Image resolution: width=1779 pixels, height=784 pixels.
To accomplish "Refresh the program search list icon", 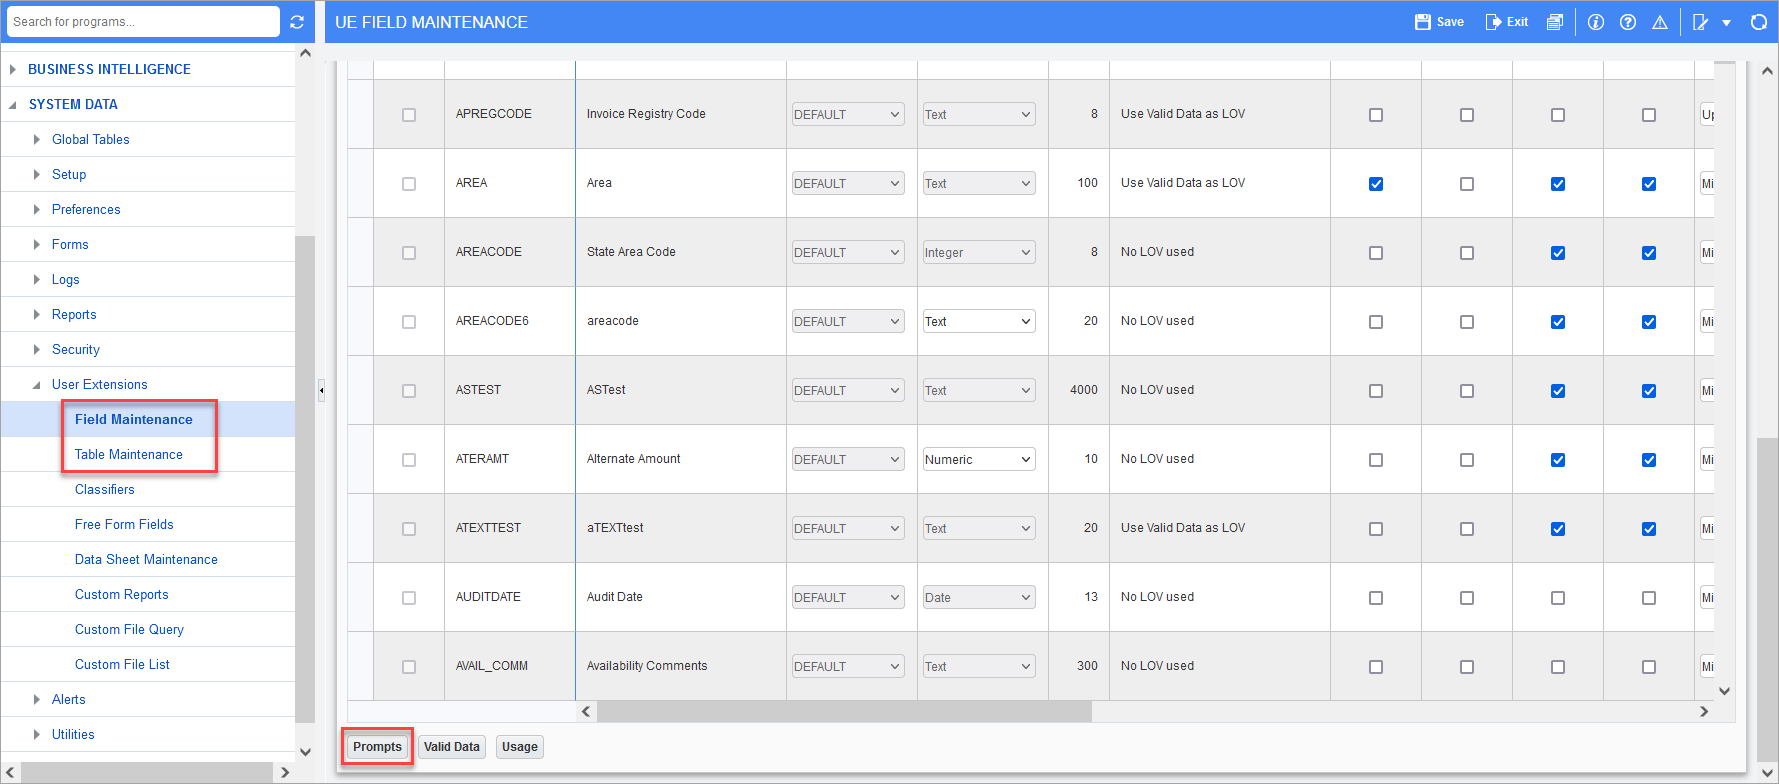I will pyautogui.click(x=297, y=22).
